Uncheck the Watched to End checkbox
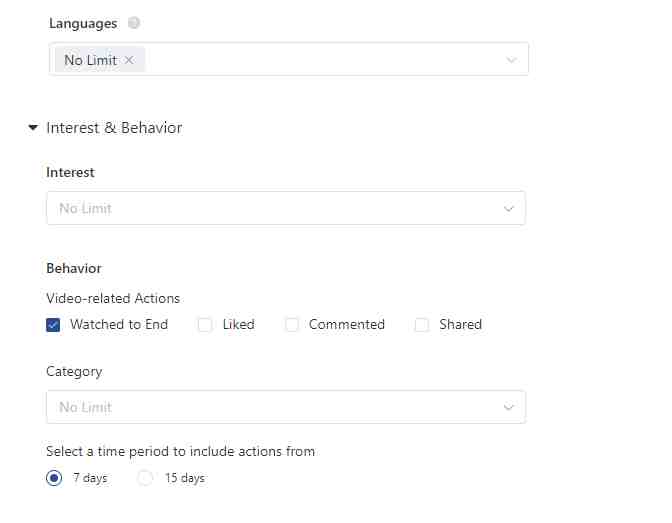The width and height of the screenshot is (672, 523). (x=53, y=325)
